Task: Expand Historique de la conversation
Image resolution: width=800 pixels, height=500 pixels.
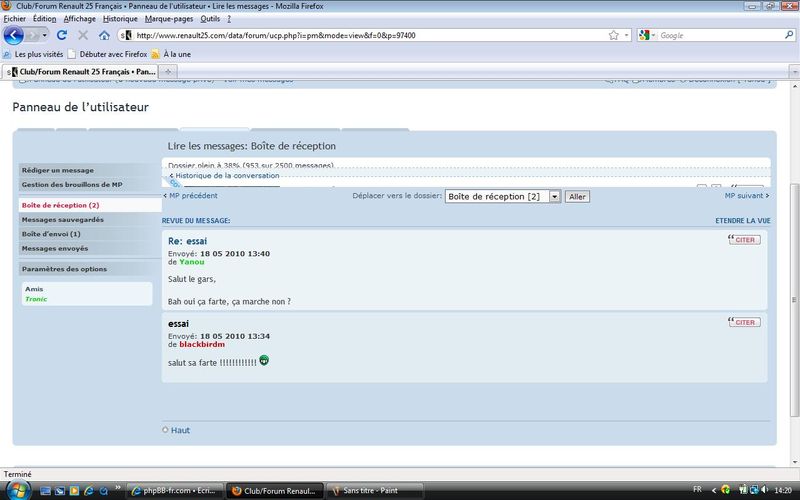Action: (x=224, y=176)
